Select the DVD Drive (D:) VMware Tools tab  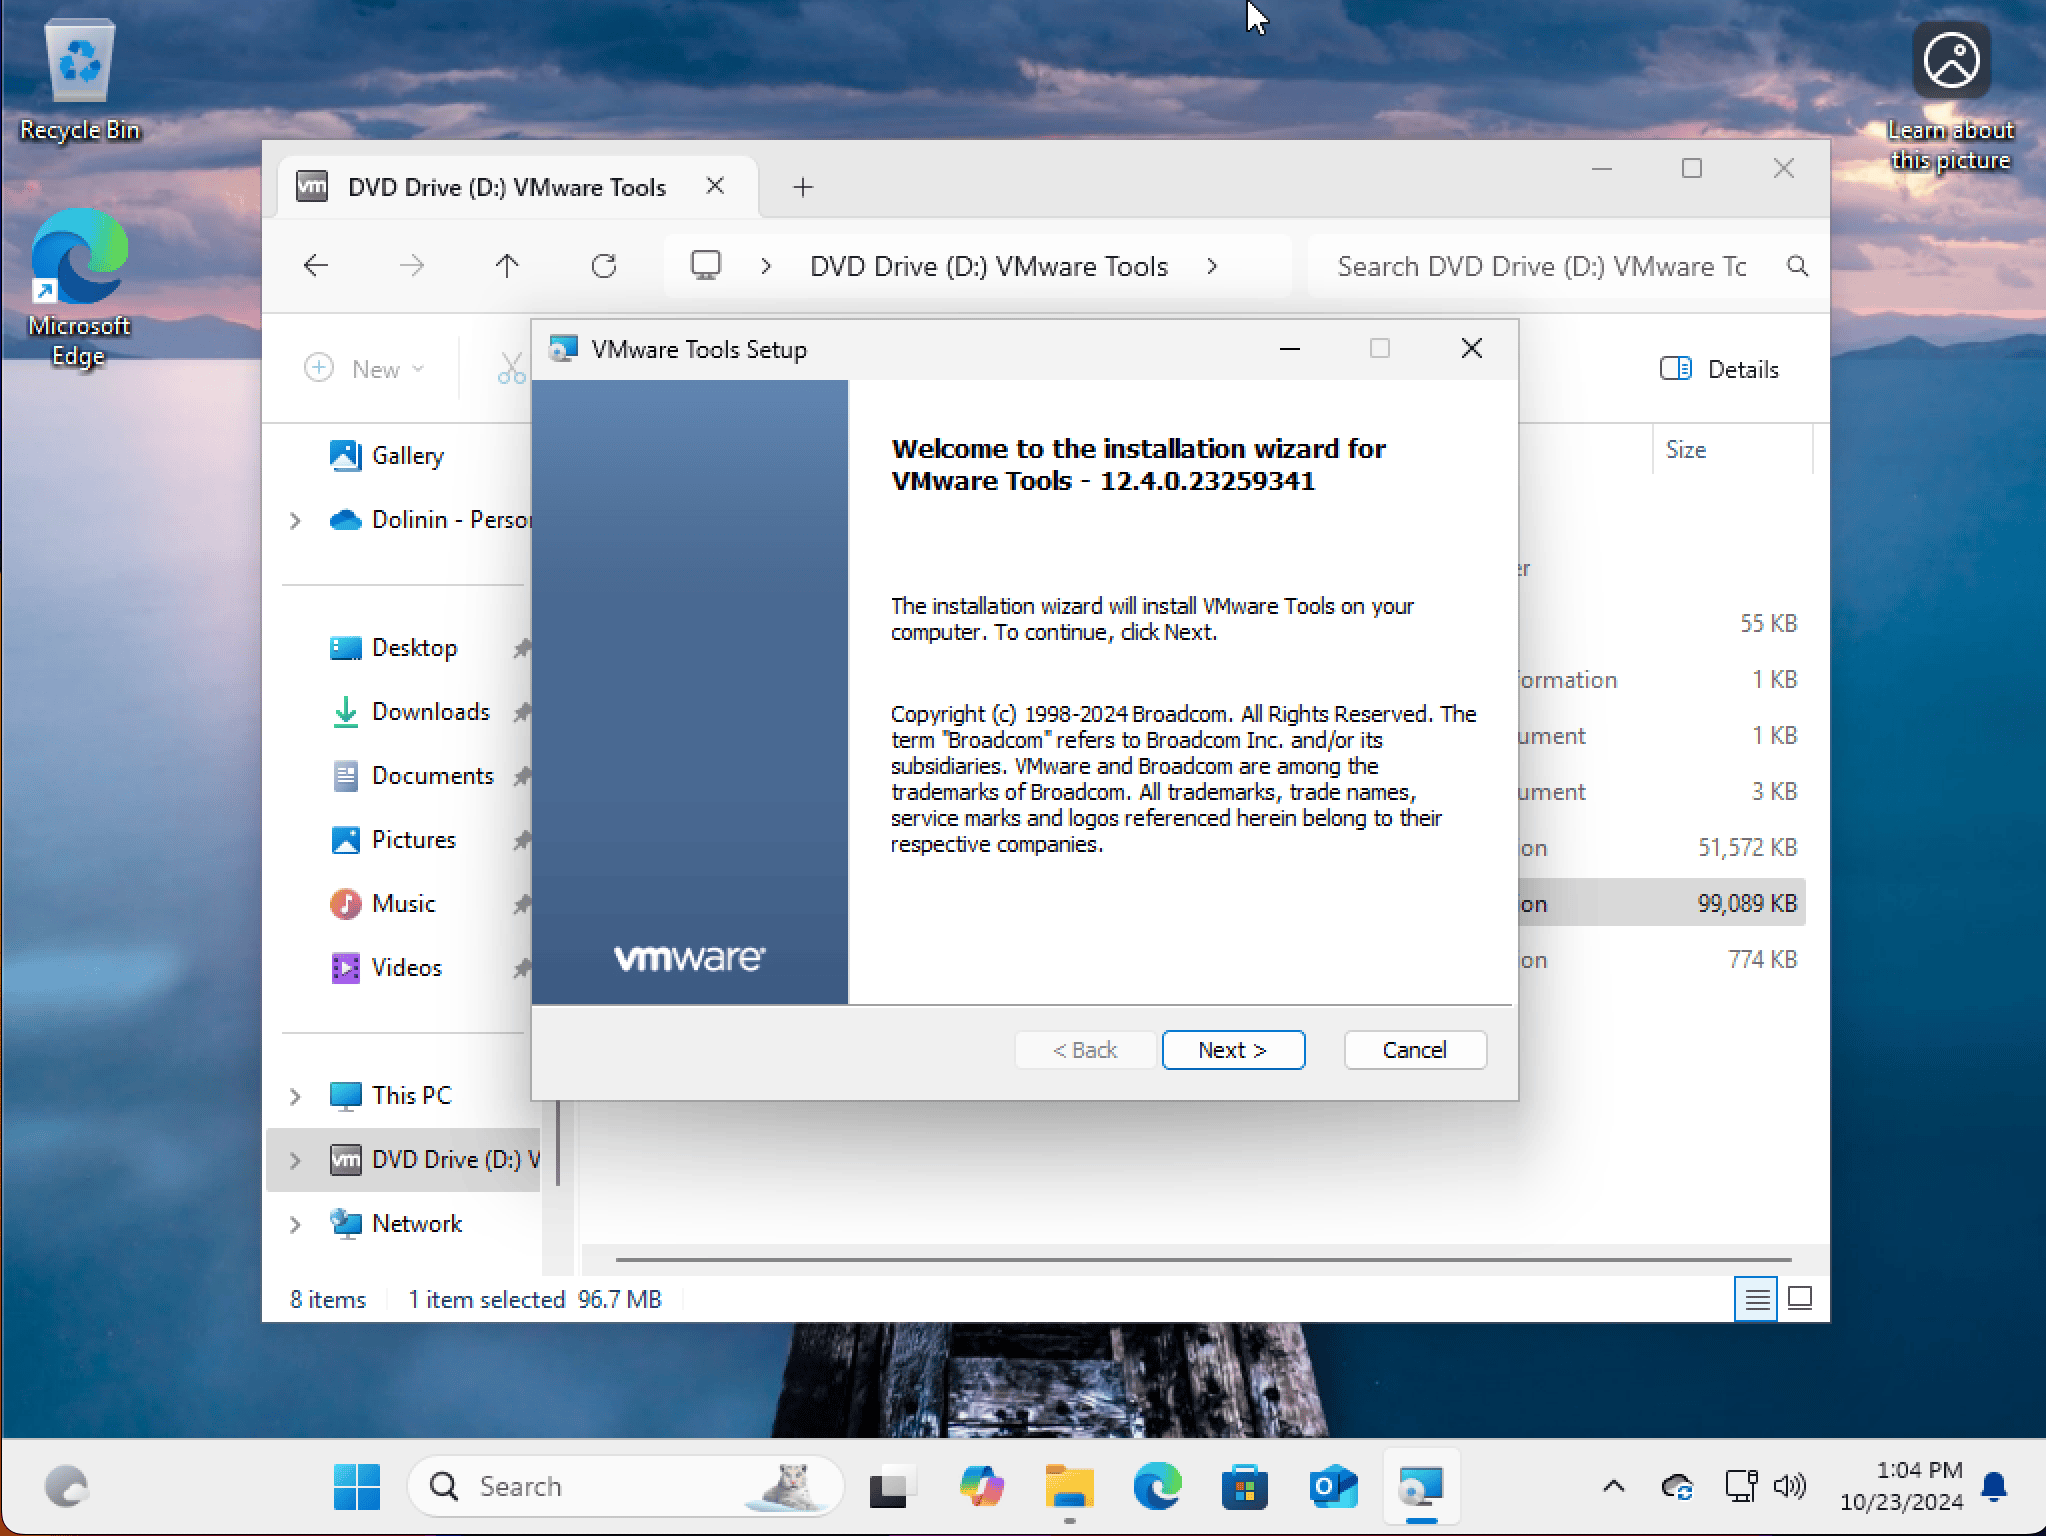(x=506, y=187)
